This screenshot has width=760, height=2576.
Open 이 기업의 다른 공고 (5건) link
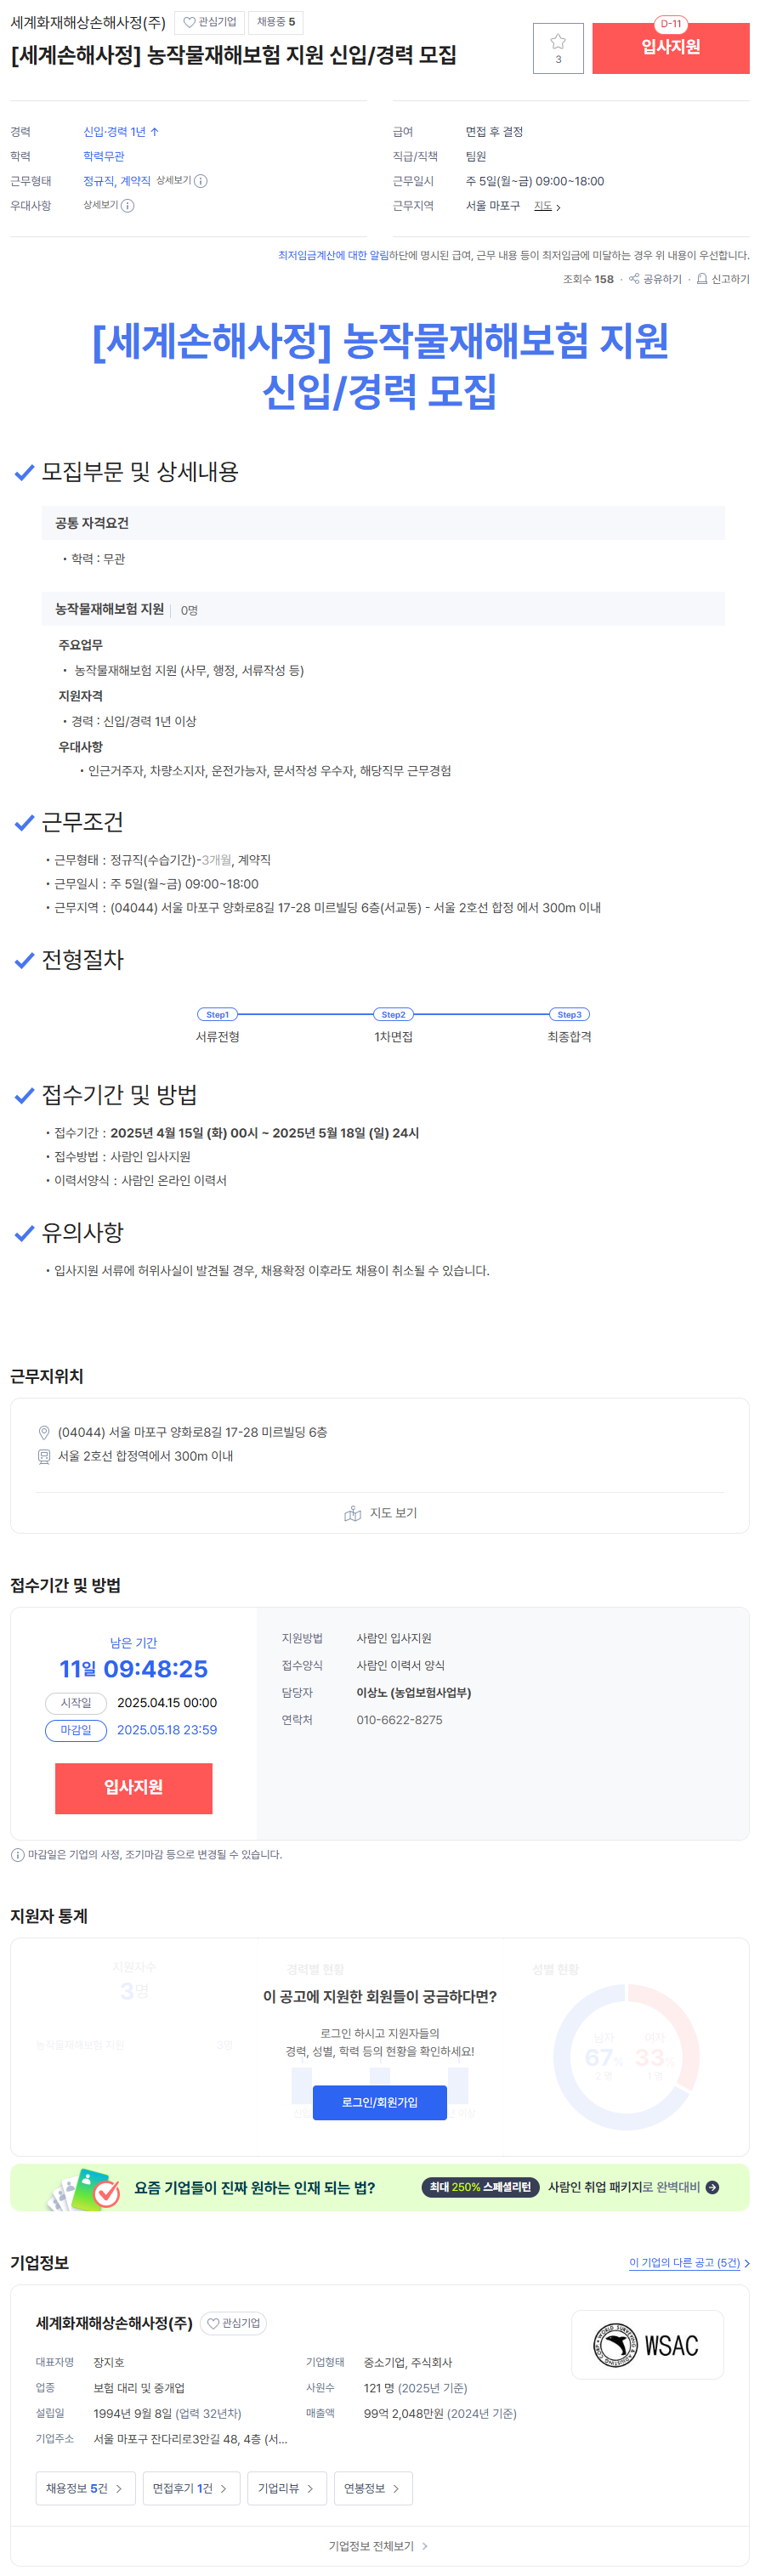click(x=689, y=2262)
